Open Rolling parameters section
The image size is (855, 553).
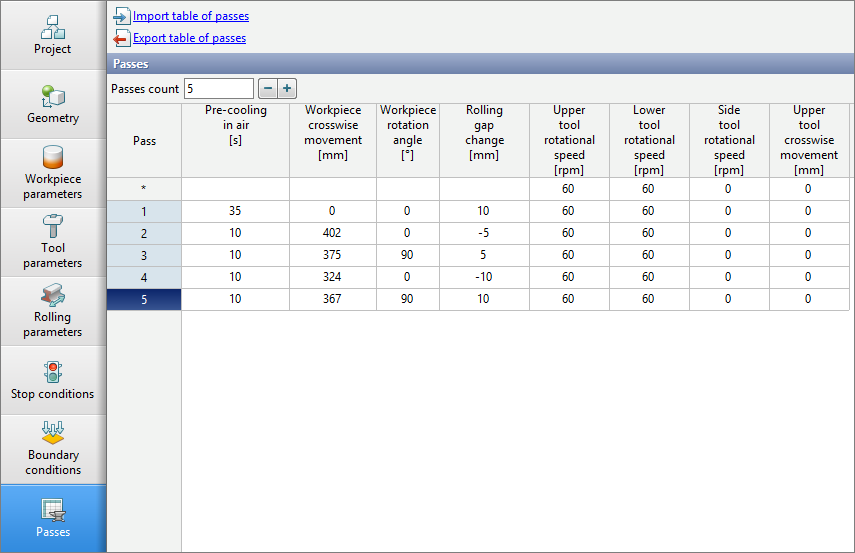click(x=52, y=297)
